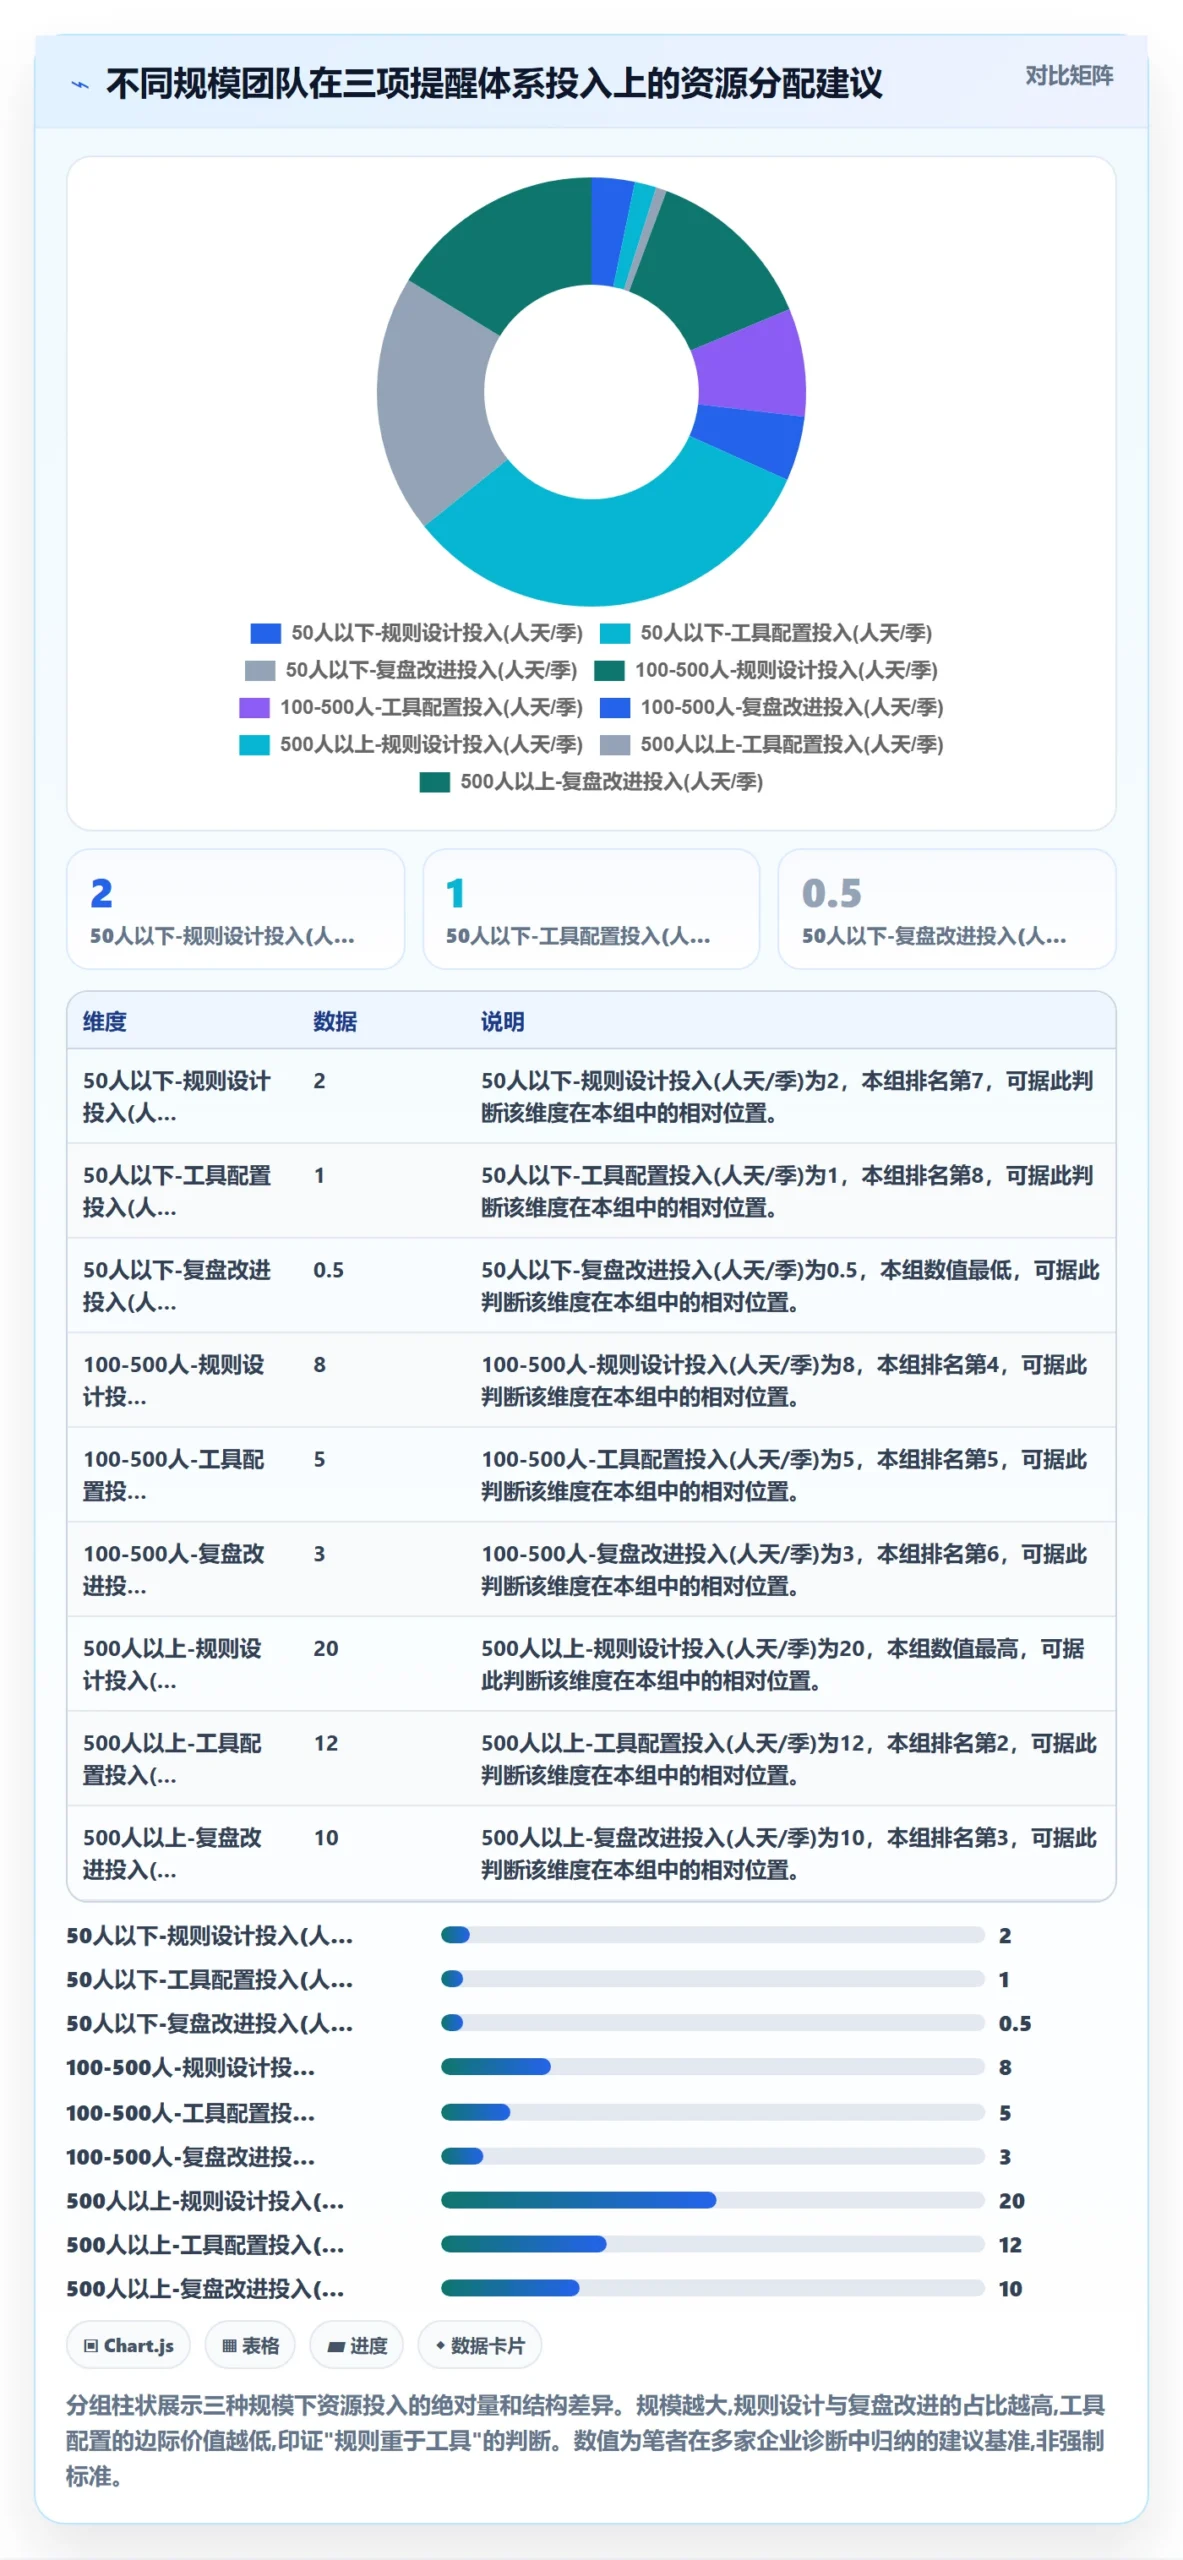The height and width of the screenshot is (2560, 1183).
Task: Click progress bar for 500人以上-规则设计投入
Action: (x=713, y=2200)
